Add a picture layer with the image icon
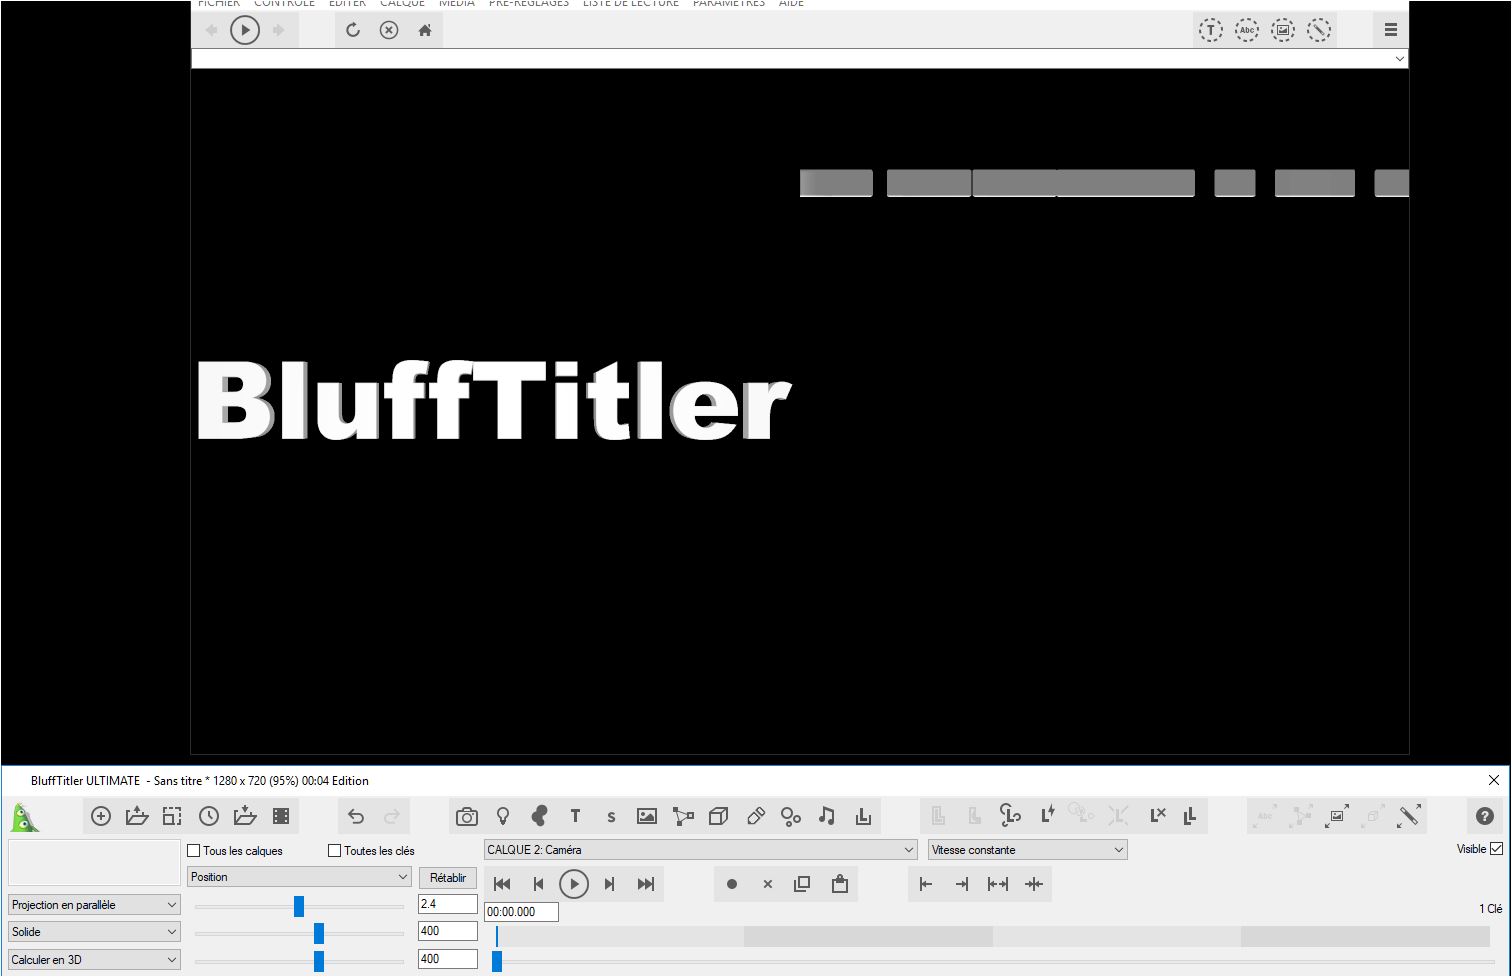 click(x=647, y=816)
